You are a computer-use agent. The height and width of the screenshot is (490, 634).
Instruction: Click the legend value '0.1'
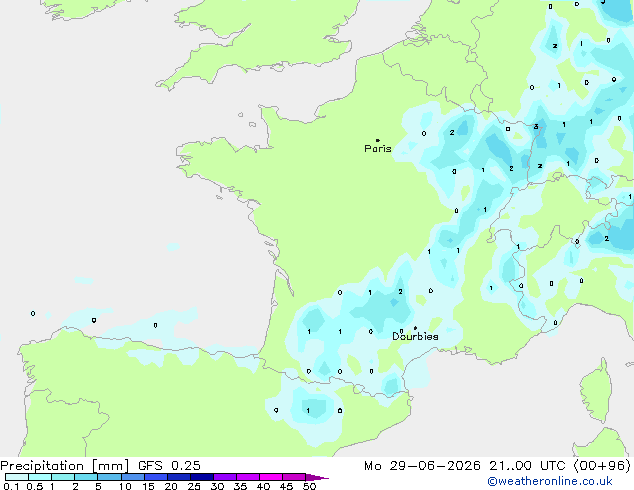coord(11,486)
